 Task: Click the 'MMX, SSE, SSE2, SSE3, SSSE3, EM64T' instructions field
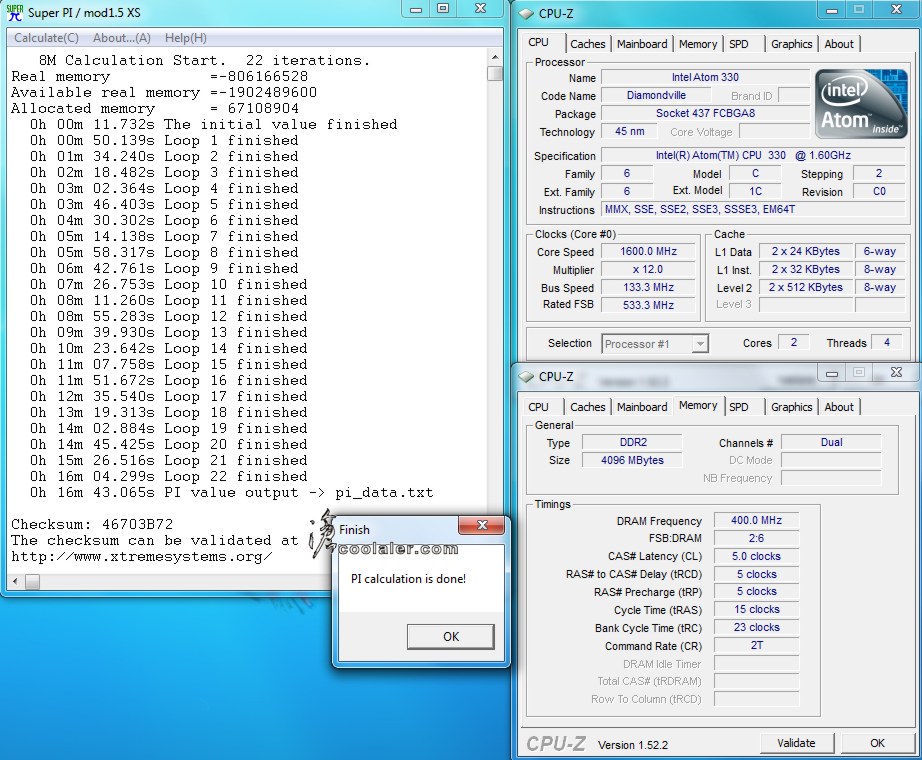coord(753,209)
